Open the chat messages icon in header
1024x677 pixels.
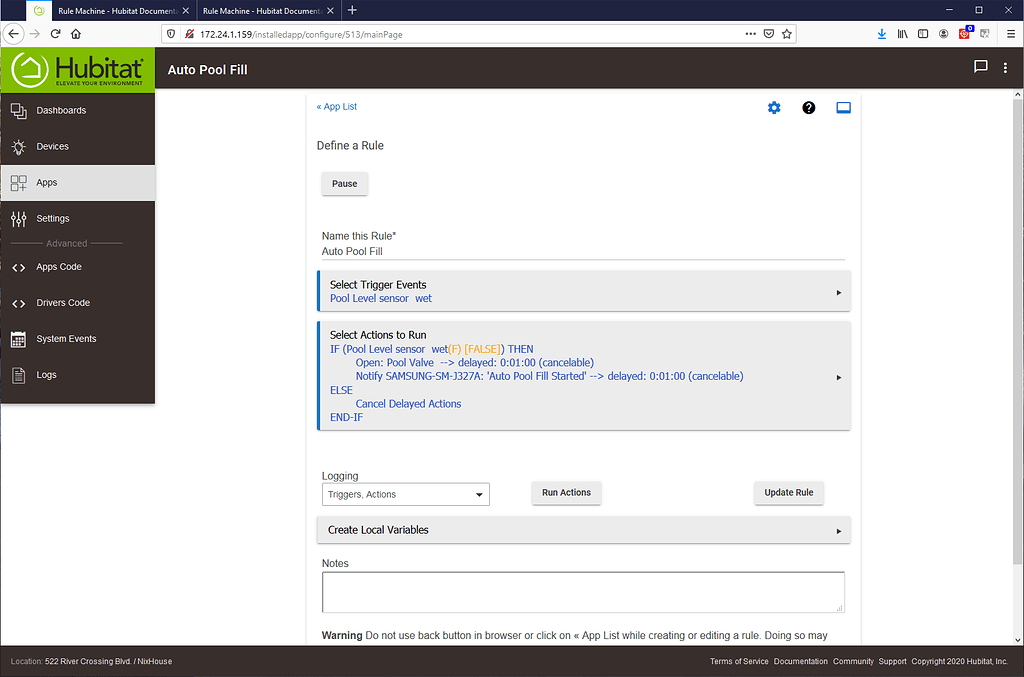pyautogui.click(x=980, y=68)
